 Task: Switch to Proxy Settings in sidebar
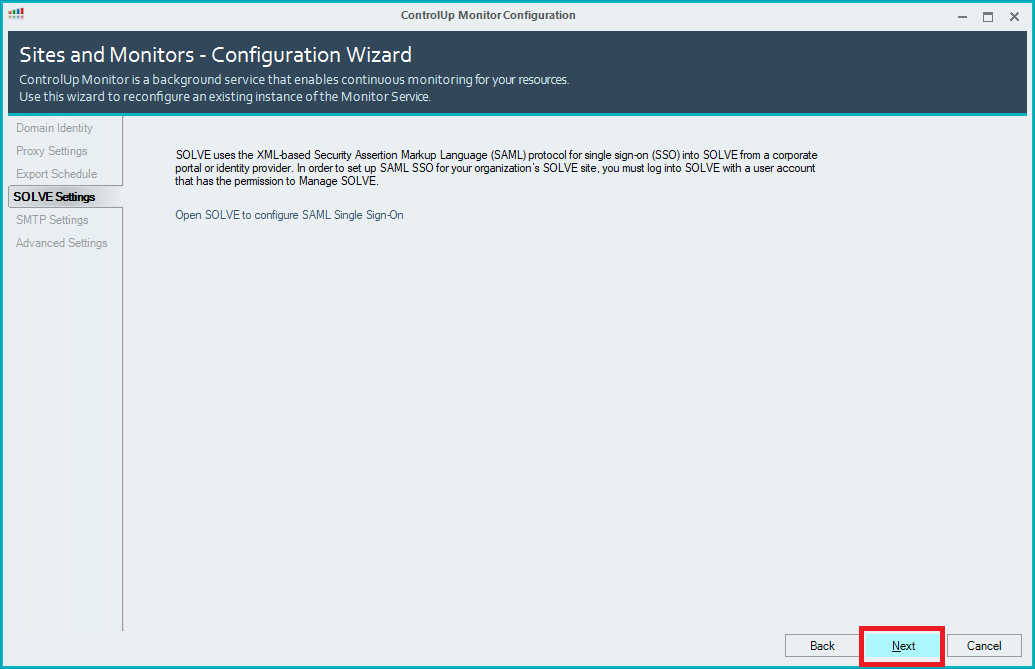pos(52,151)
